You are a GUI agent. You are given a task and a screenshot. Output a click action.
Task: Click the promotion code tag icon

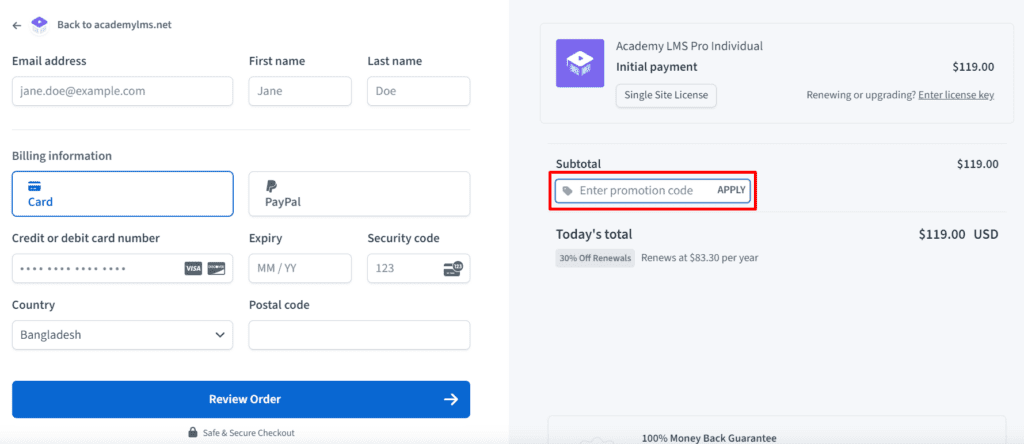pos(568,190)
